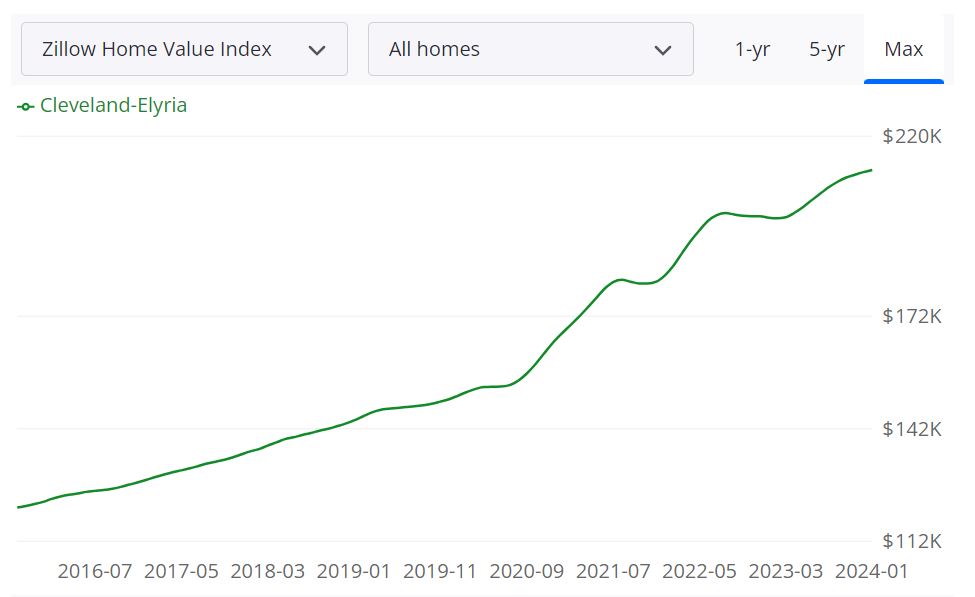Enable the 1-yr time range
This screenshot has height=597, width=975.
coord(752,48)
